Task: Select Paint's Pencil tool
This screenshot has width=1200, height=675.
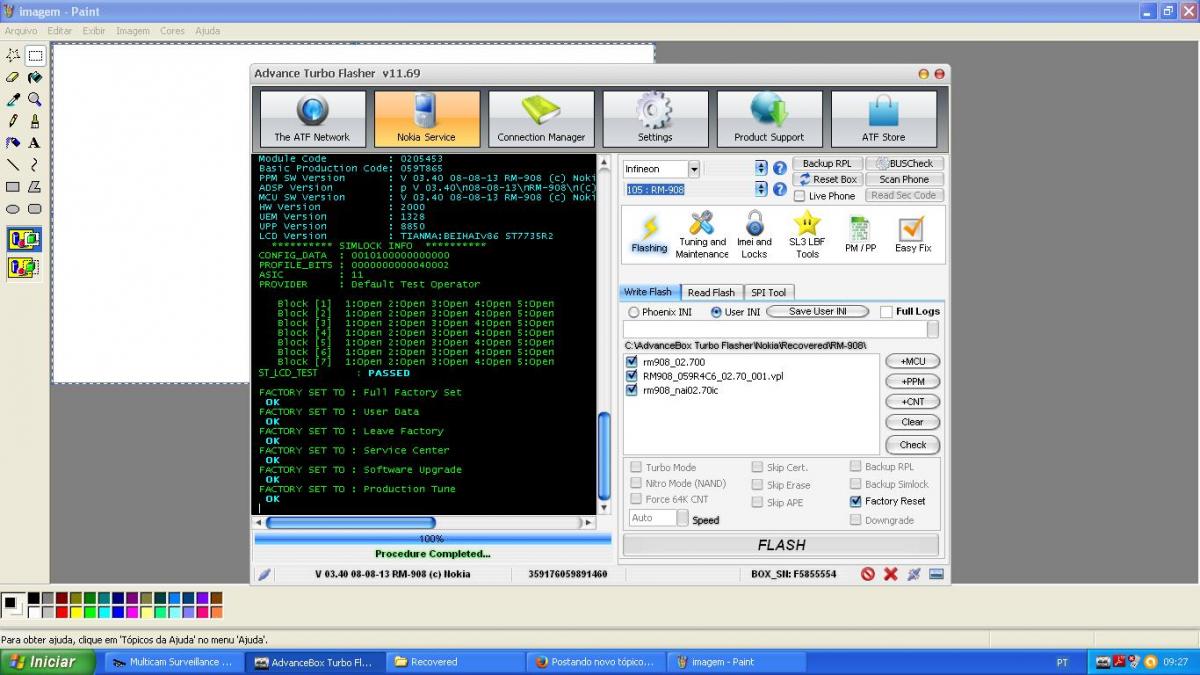Action: [x=13, y=121]
